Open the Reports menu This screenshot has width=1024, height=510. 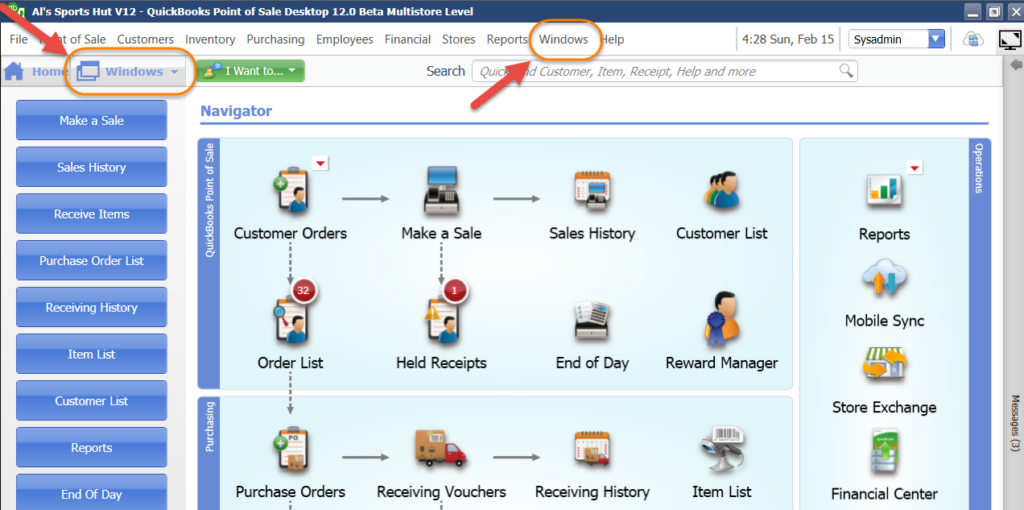[x=507, y=39]
